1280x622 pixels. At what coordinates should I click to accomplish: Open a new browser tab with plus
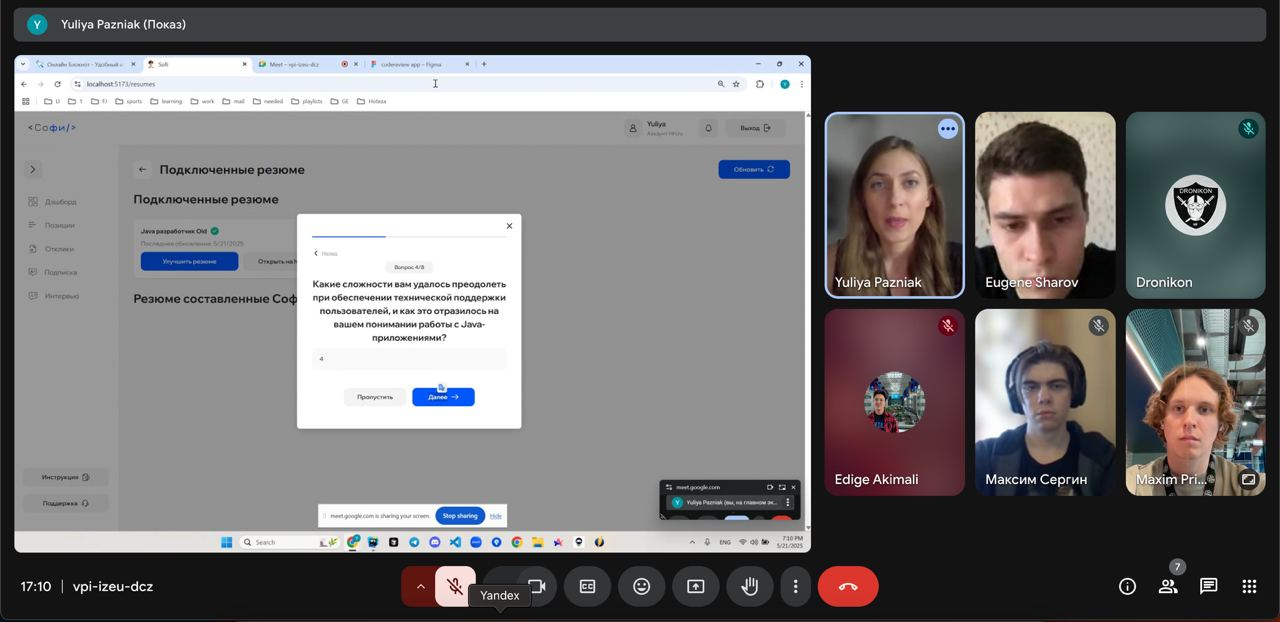[484, 64]
